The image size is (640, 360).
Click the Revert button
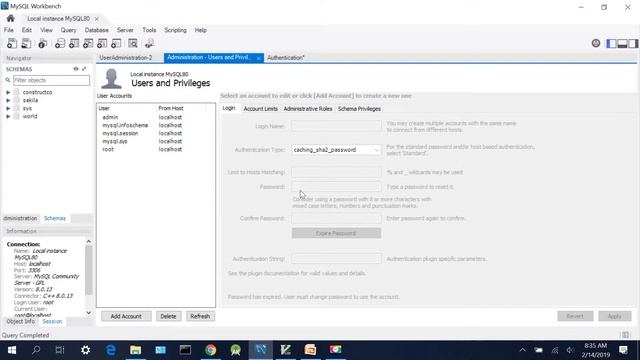click(575, 316)
